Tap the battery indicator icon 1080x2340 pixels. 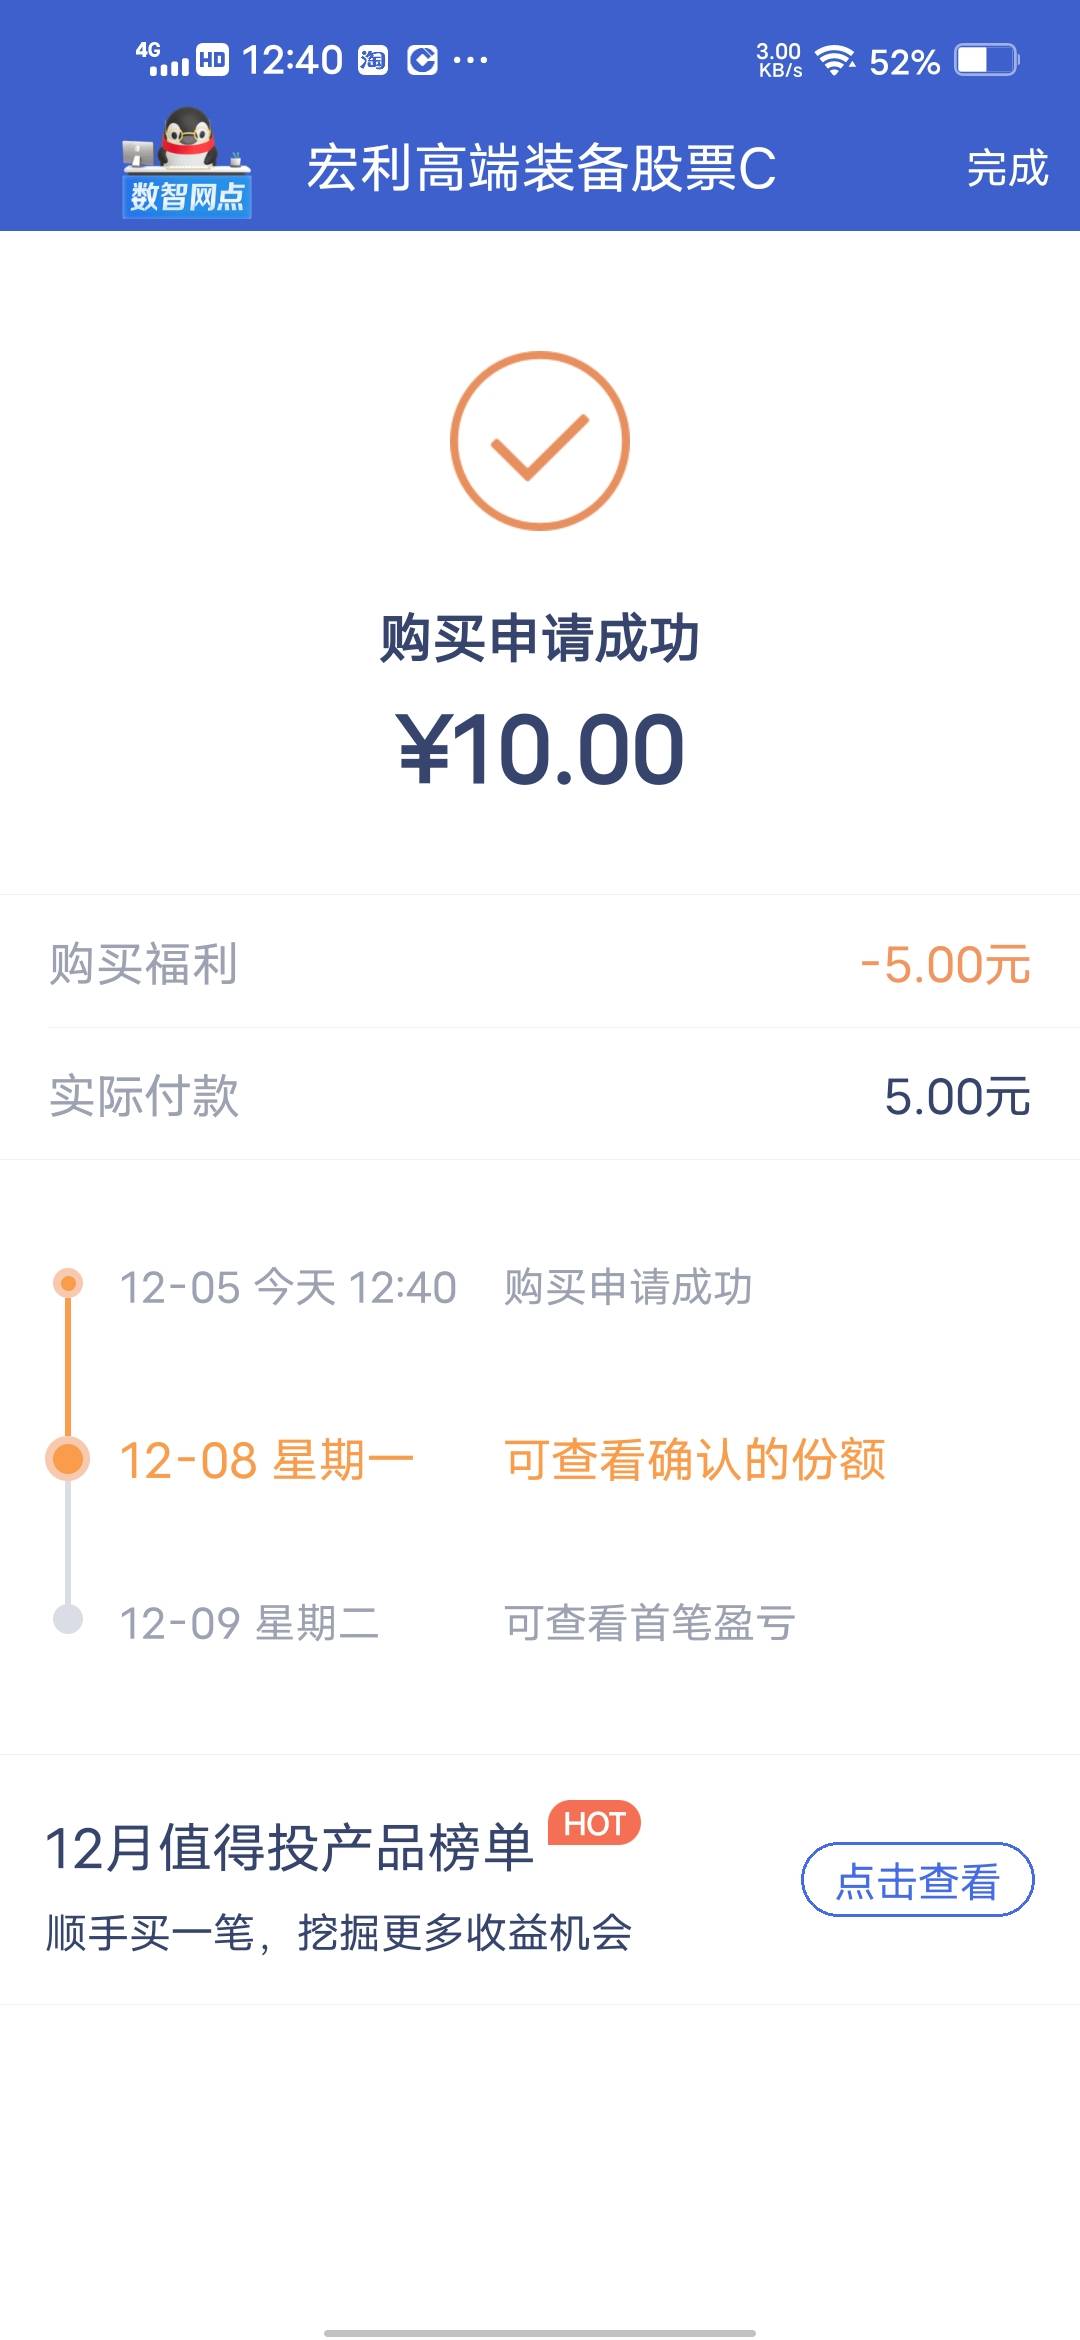[x=986, y=61]
